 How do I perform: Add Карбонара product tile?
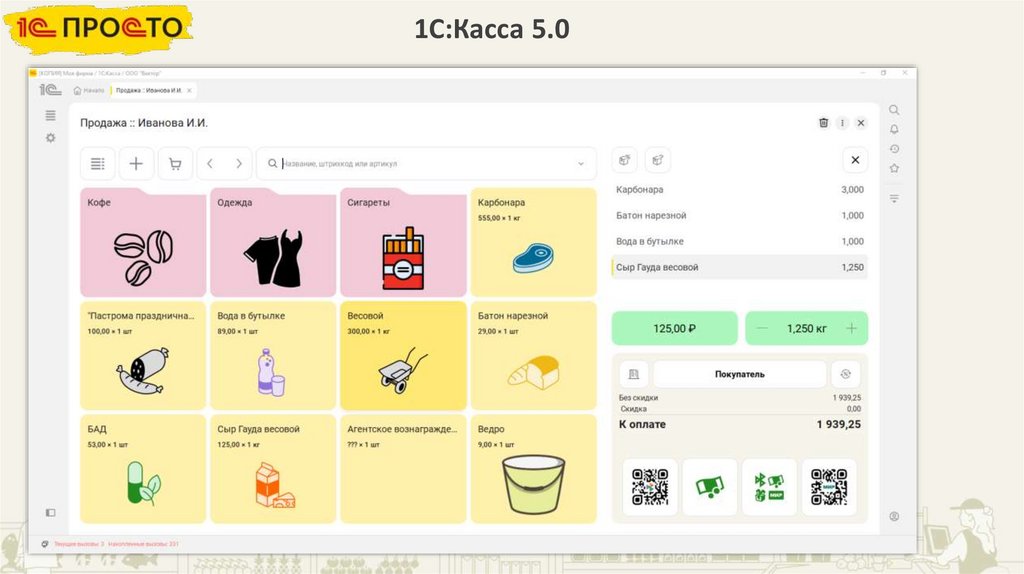pos(534,242)
